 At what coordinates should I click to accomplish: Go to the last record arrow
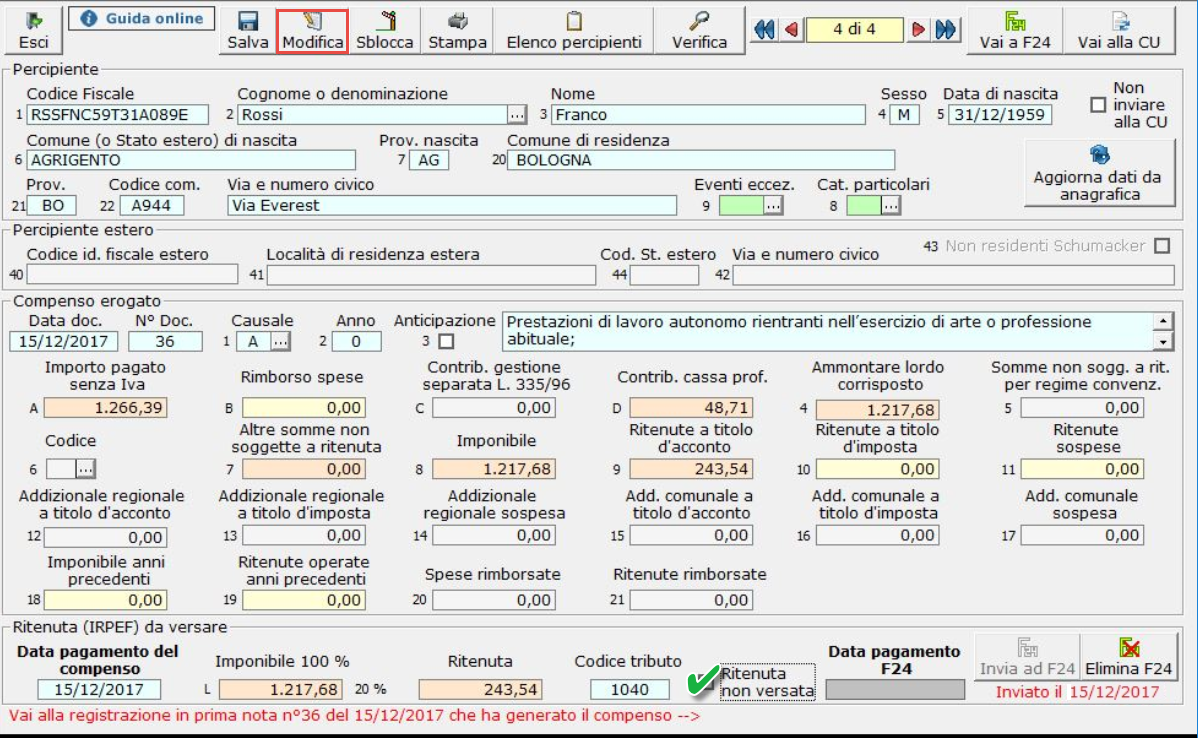945,30
